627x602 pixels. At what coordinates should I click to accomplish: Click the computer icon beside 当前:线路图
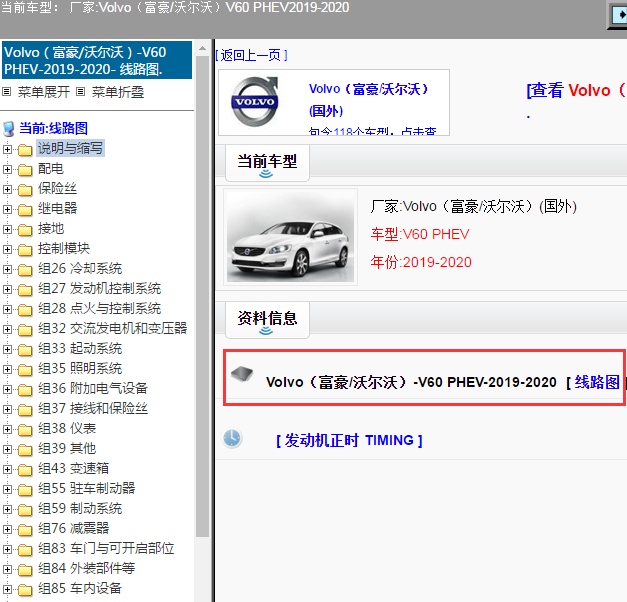pyautogui.click(x=9, y=129)
